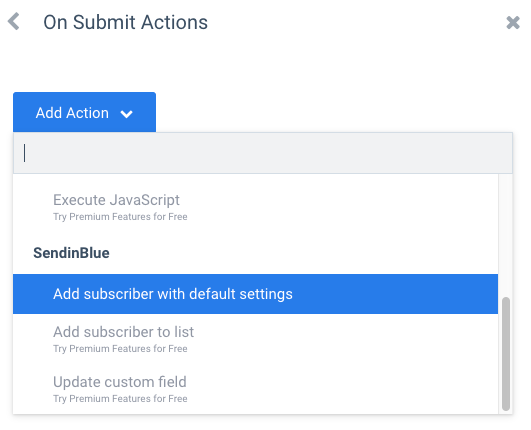Click the SendinBlue group header
This screenshot has width=531, height=430.
[71, 253]
